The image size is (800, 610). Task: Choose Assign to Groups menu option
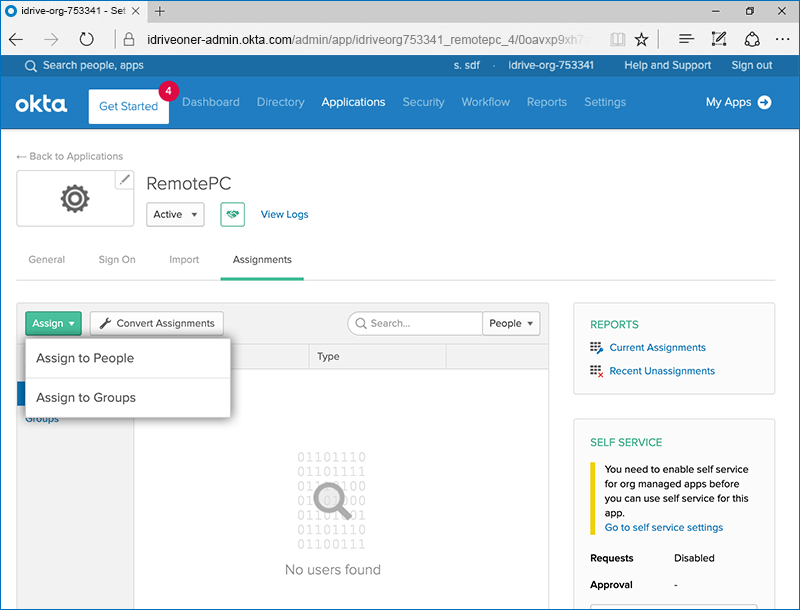86,397
